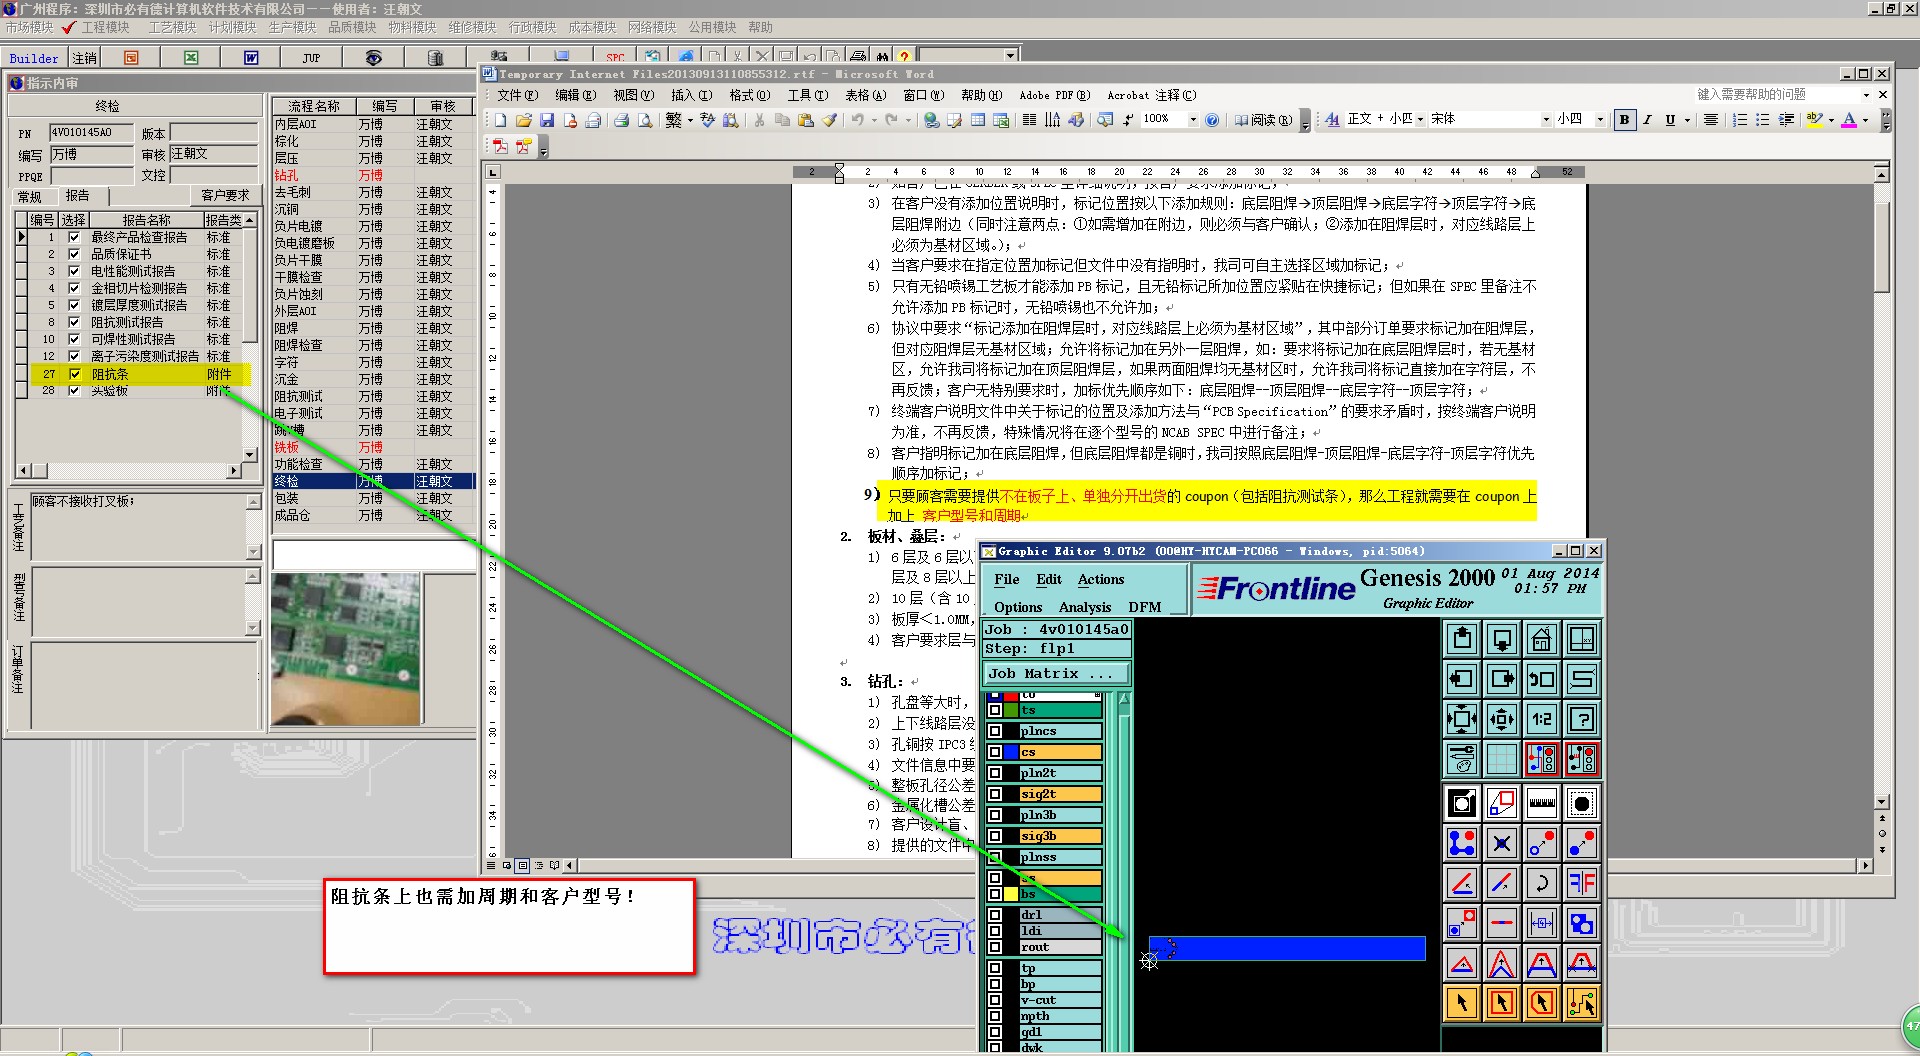Click the Print icon in Word toolbar
The image size is (1920, 1056).
621,120
